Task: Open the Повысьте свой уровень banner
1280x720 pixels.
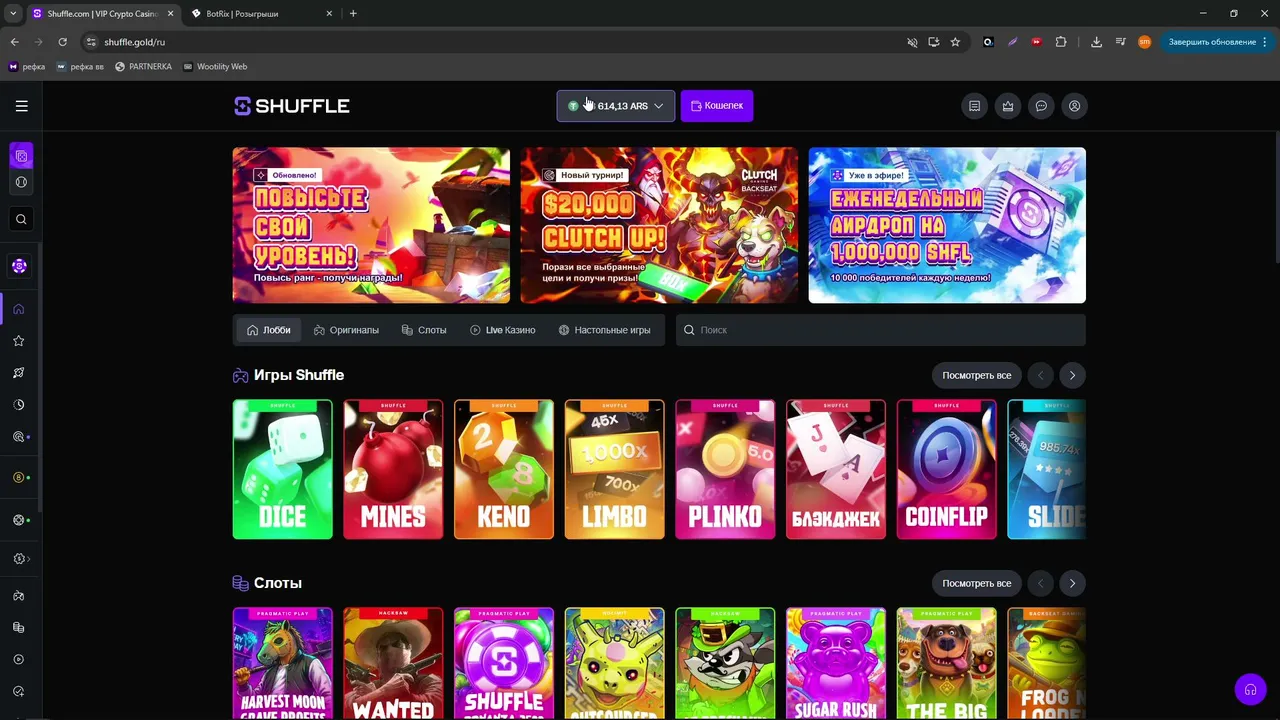Action: (371, 225)
